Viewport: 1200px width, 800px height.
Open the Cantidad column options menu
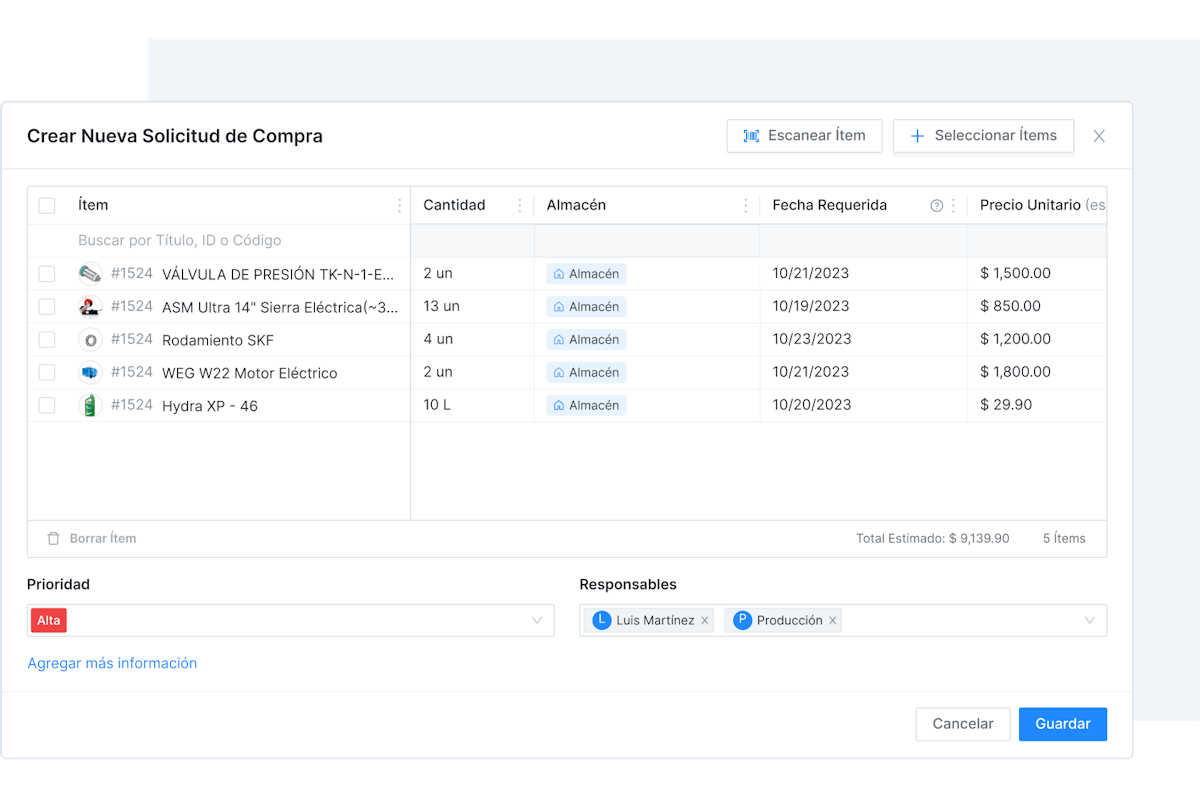(519, 206)
